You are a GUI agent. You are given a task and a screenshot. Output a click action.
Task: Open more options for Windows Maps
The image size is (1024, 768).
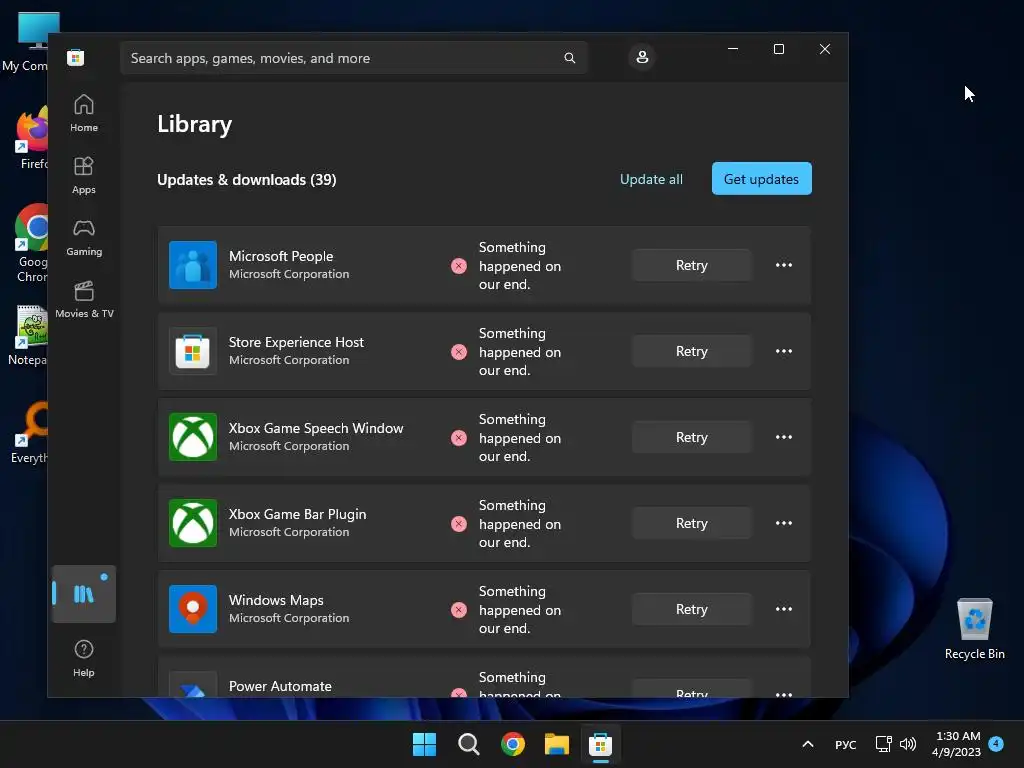pyautogui.click(x=784, y=609)
